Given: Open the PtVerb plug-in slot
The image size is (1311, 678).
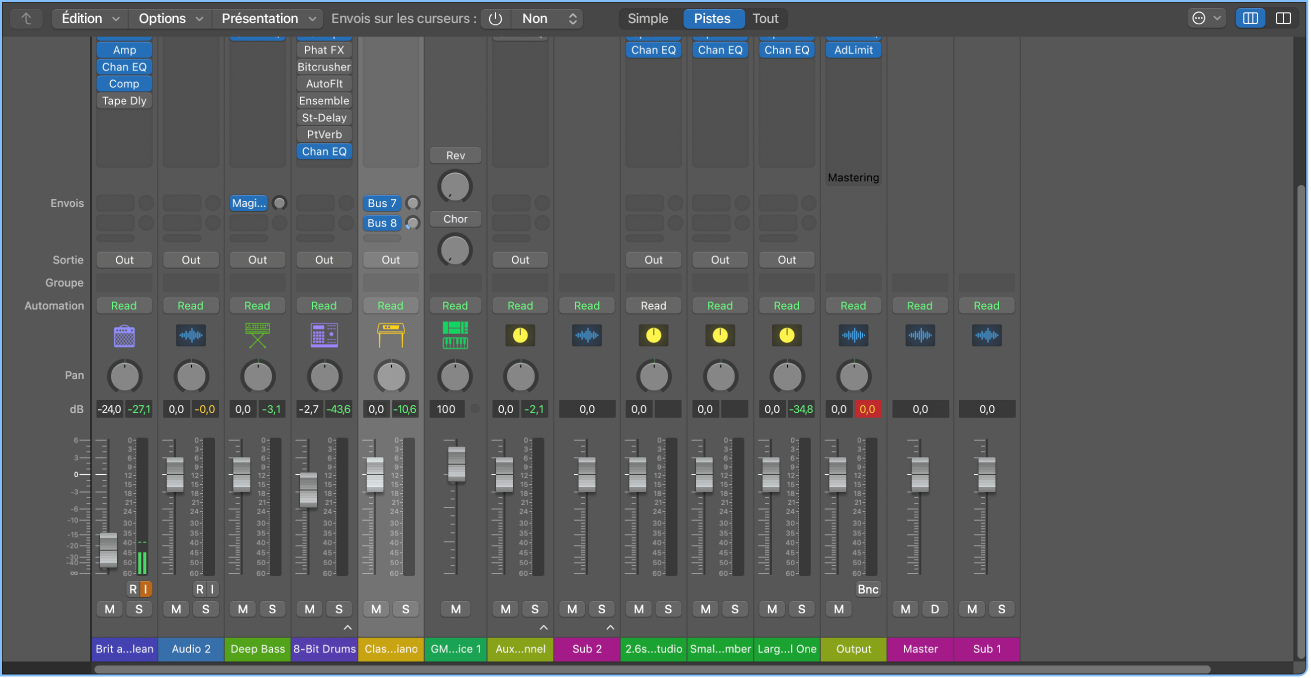Looking at the screenshot, I should pyautogui.click(x=324, y=135).
